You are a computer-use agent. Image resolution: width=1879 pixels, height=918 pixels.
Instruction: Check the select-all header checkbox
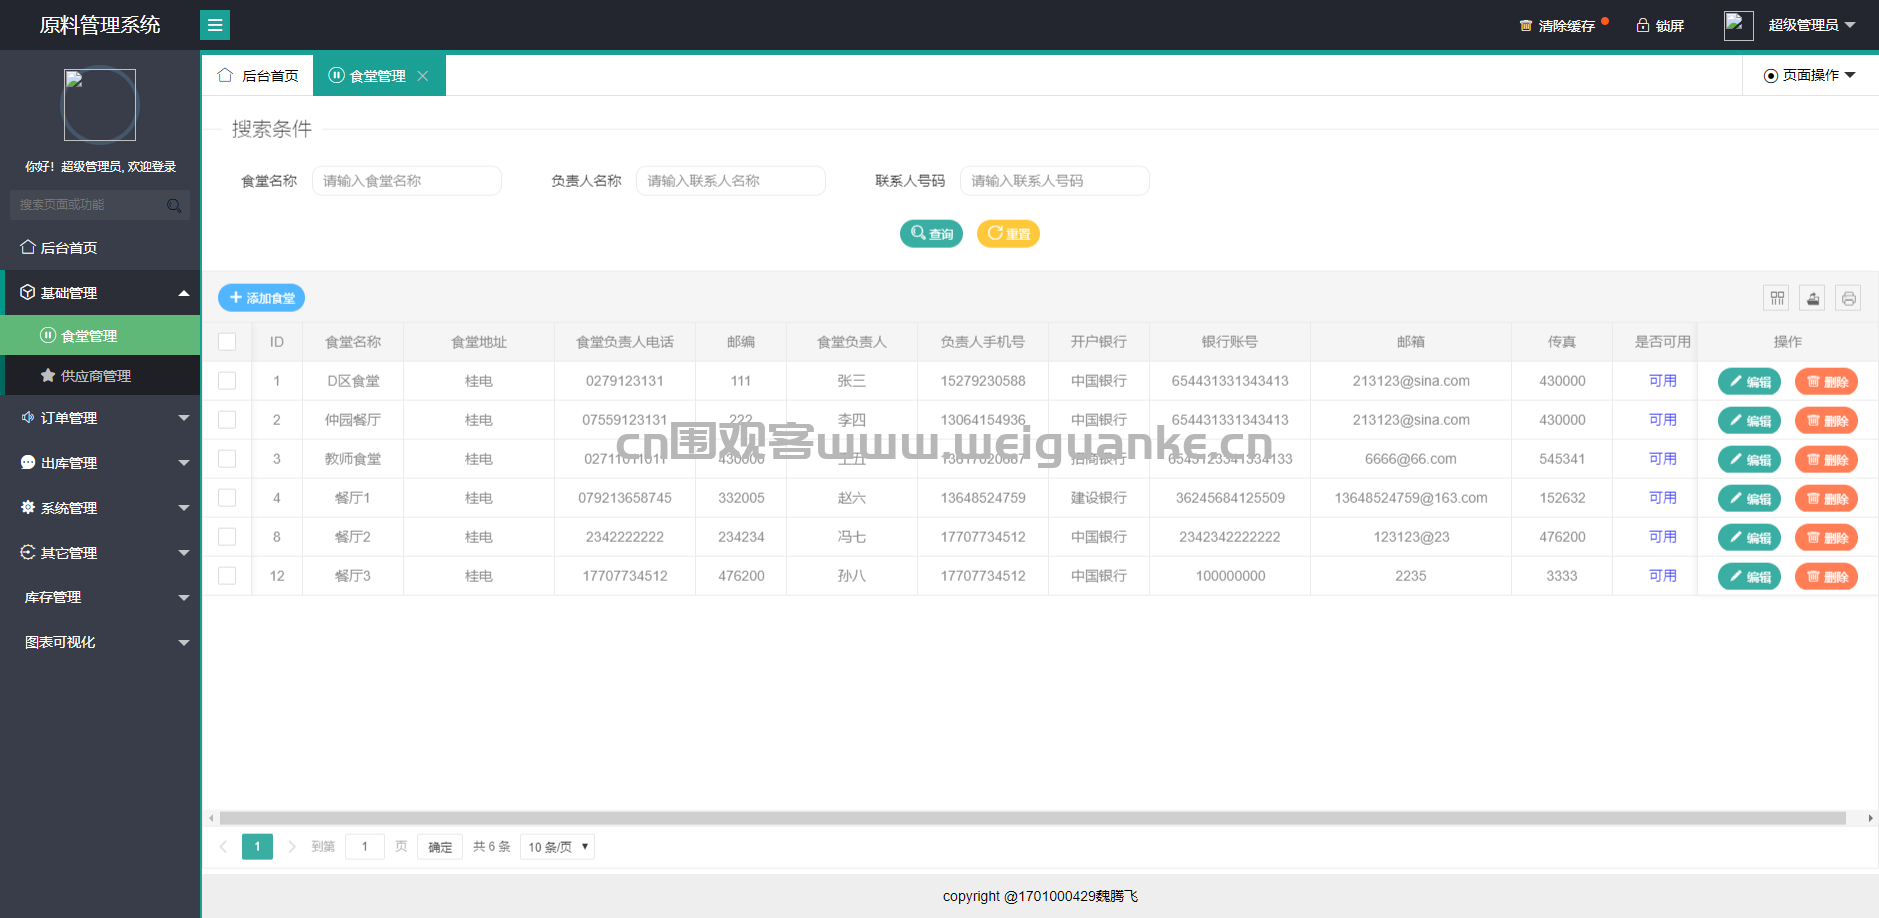pyautogui.click(x=227, y=342)
